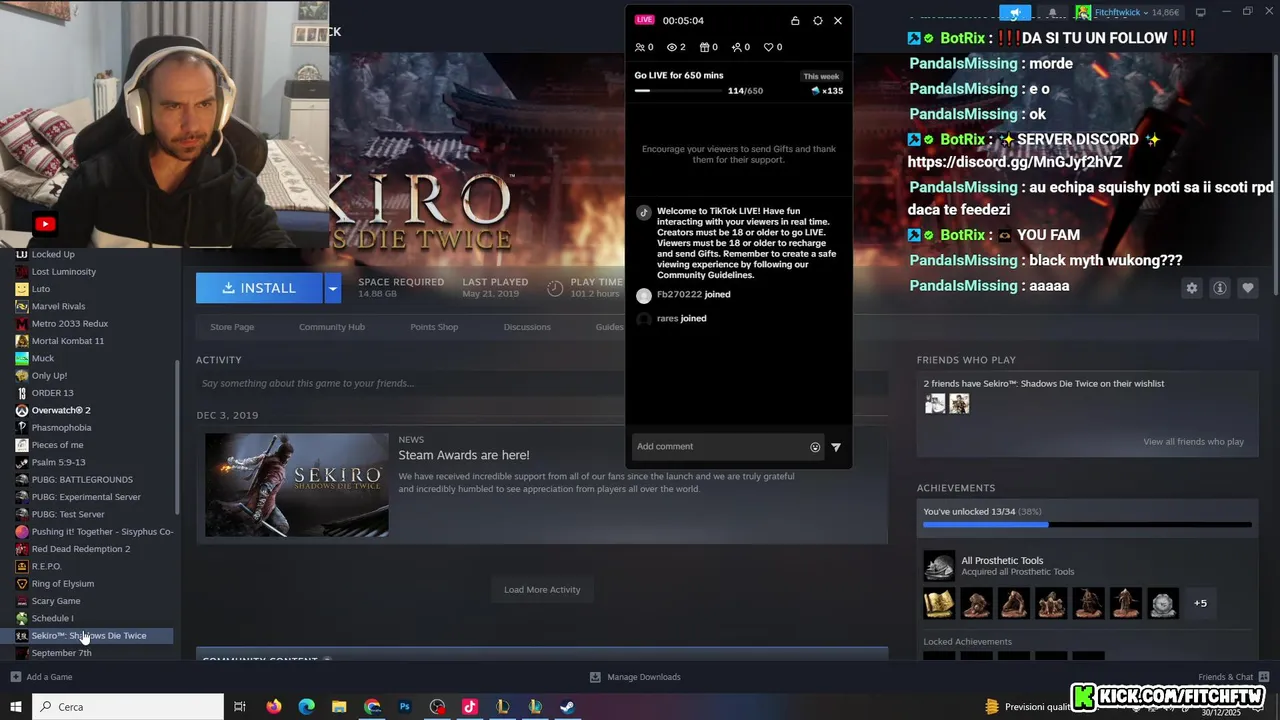Select Schedule I in library list

click(52, 618)
